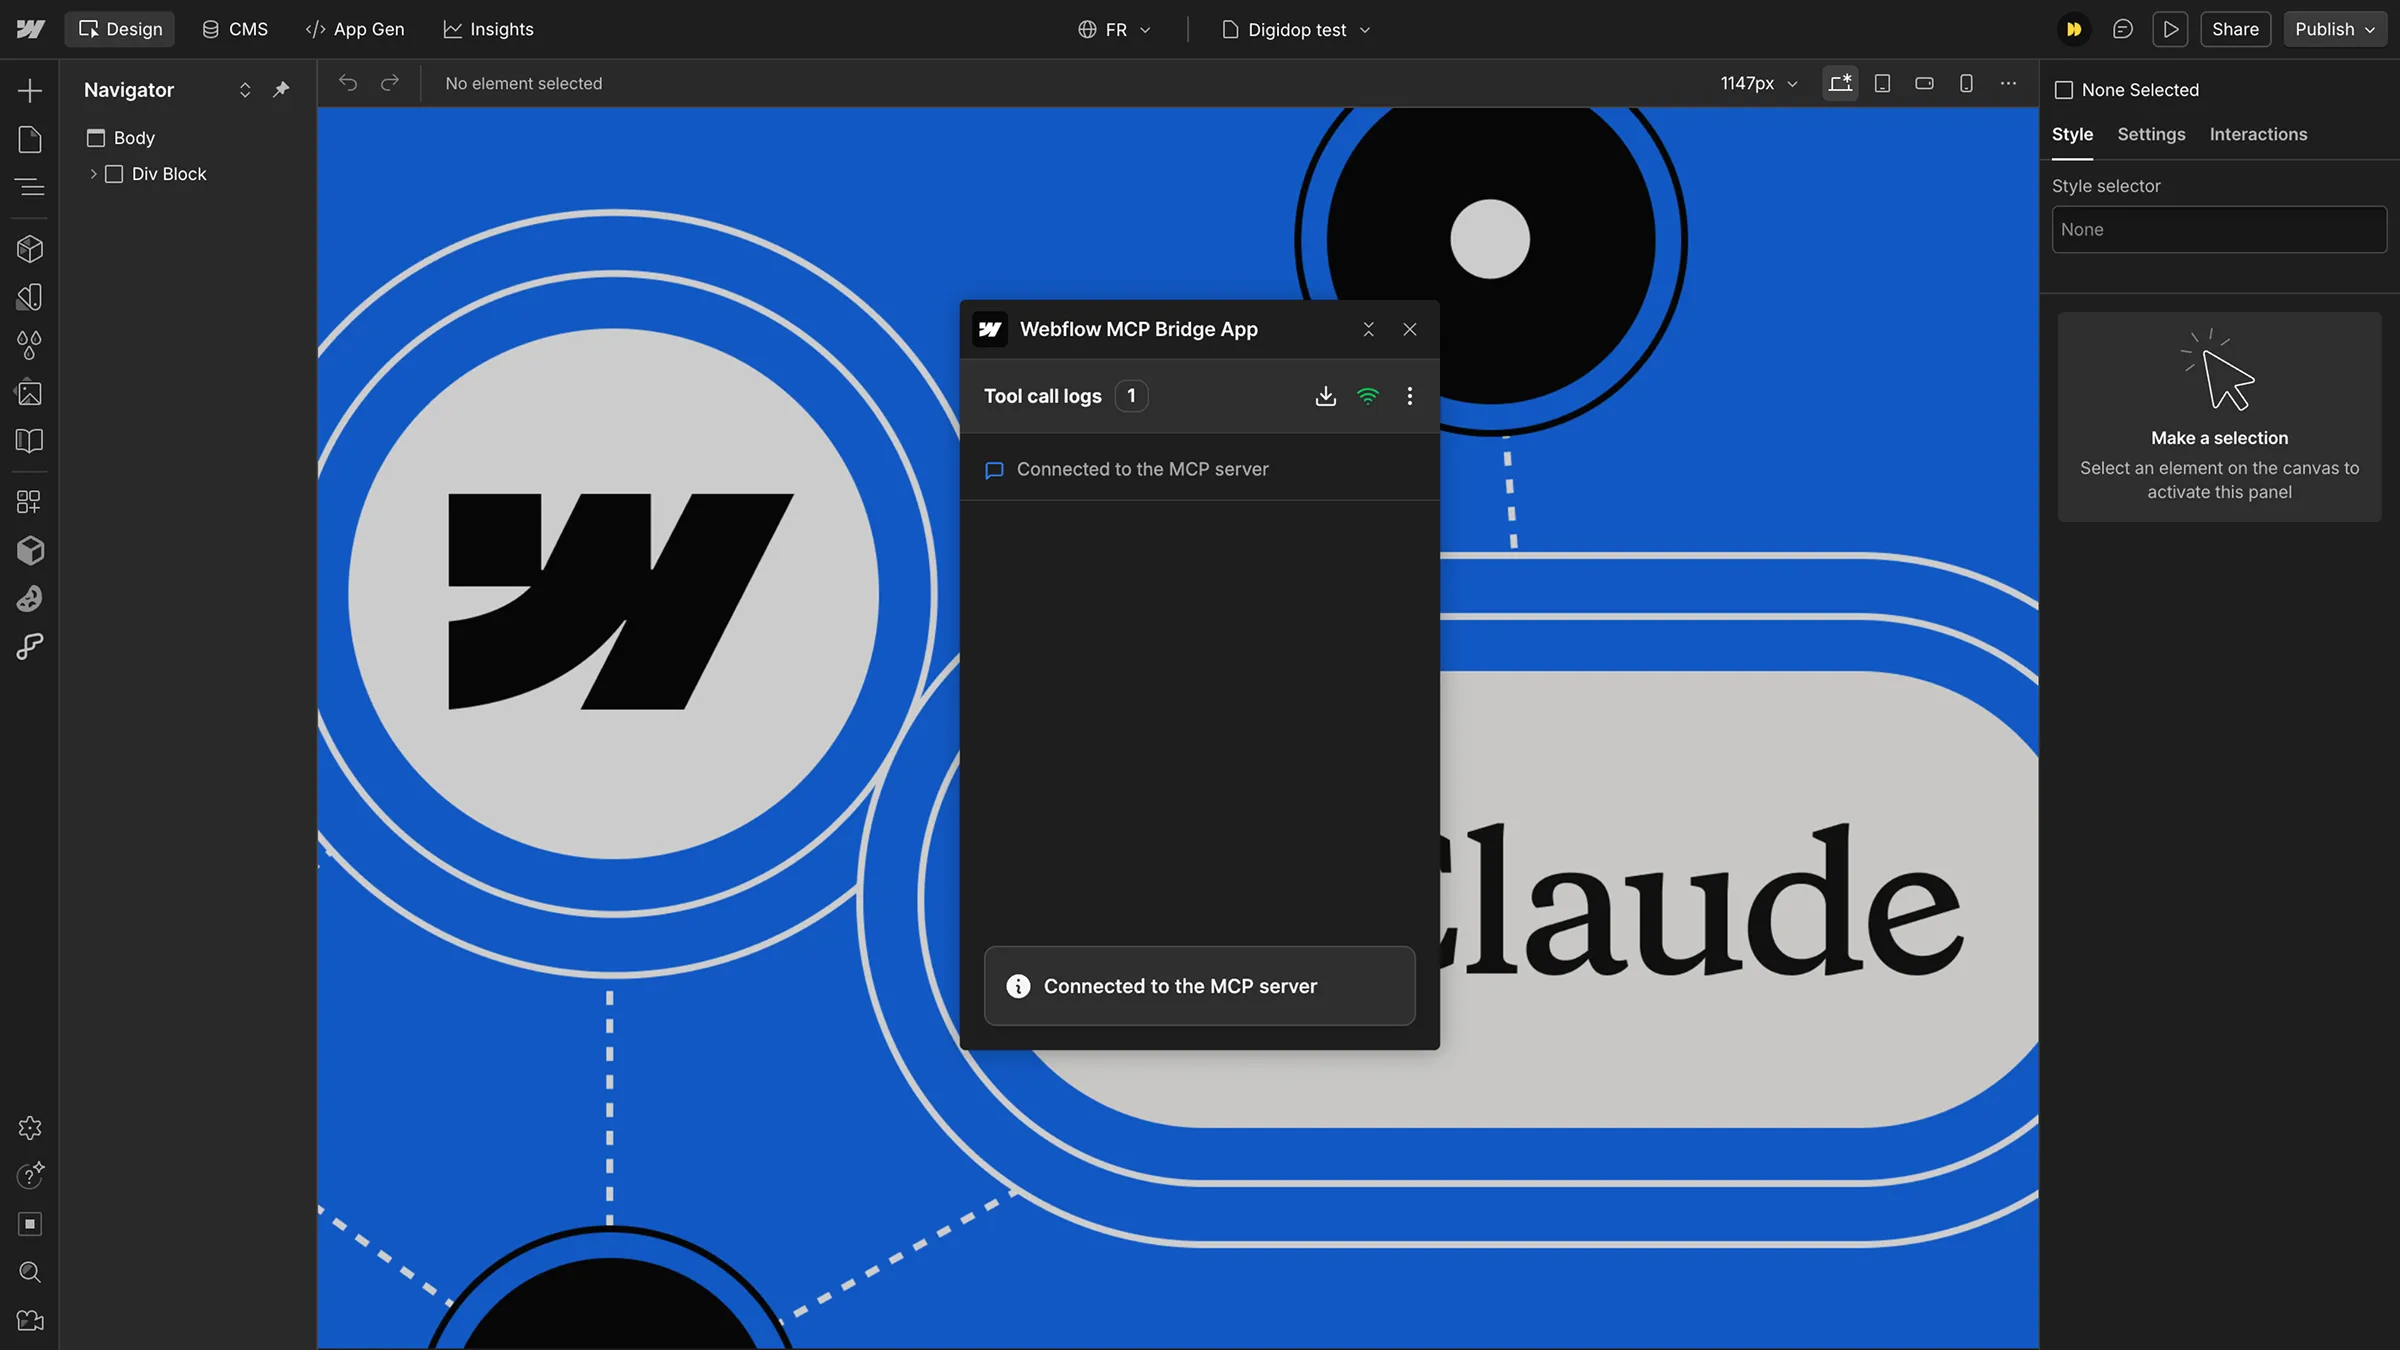Image resolution: width=2400 pixels, height=1350 pixels.
Task: Open the Publish dropdown
Action: 2335,29
